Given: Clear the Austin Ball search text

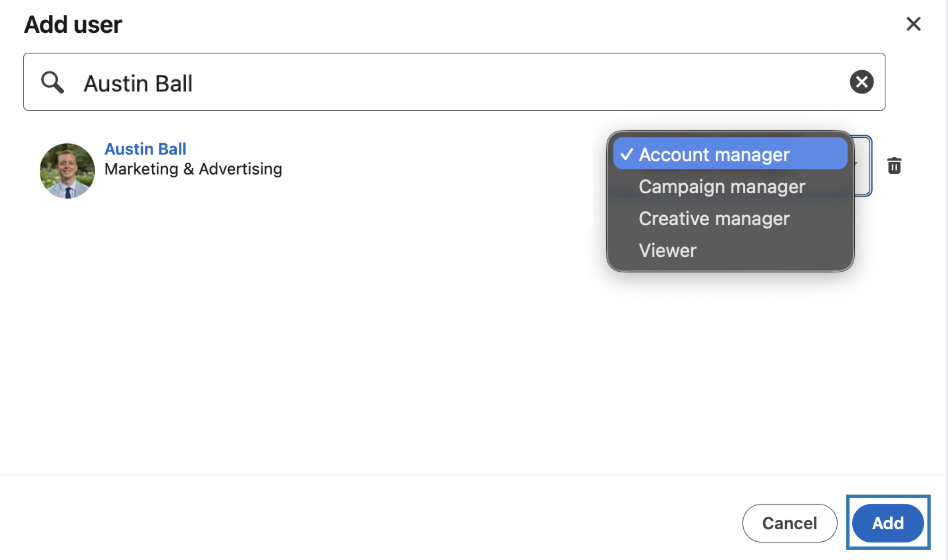Looking at the screenshot, I should click(861, 82).
